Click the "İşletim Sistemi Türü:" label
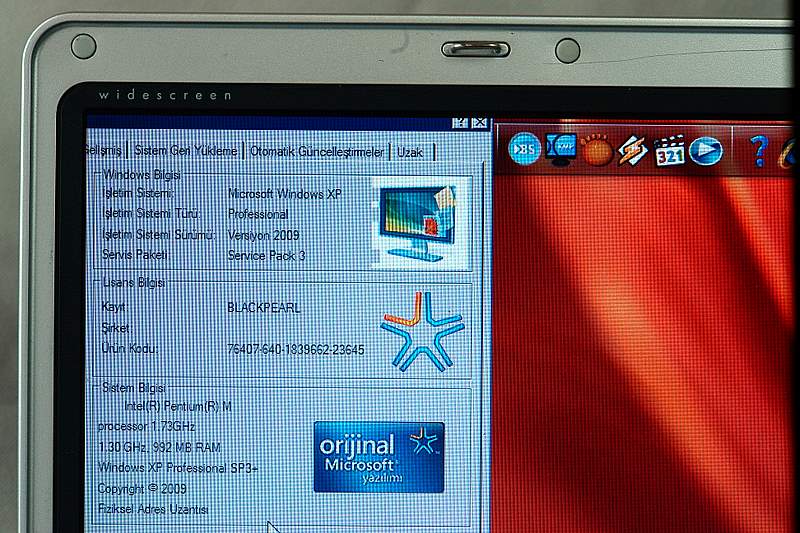 coord(151,214)
